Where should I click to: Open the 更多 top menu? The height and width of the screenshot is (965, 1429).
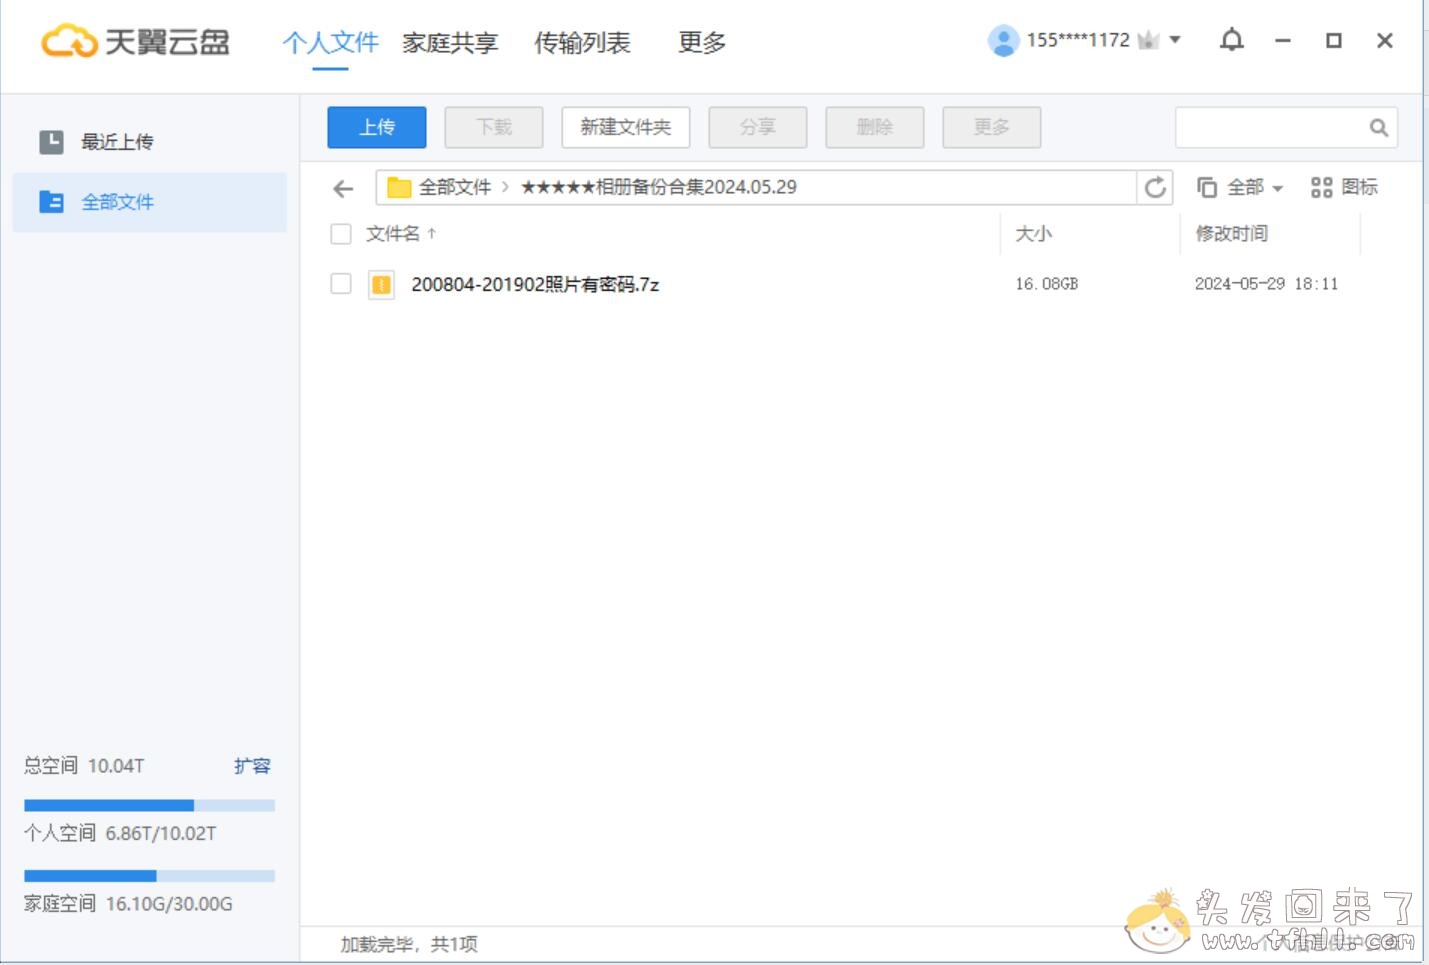[702, 42]
